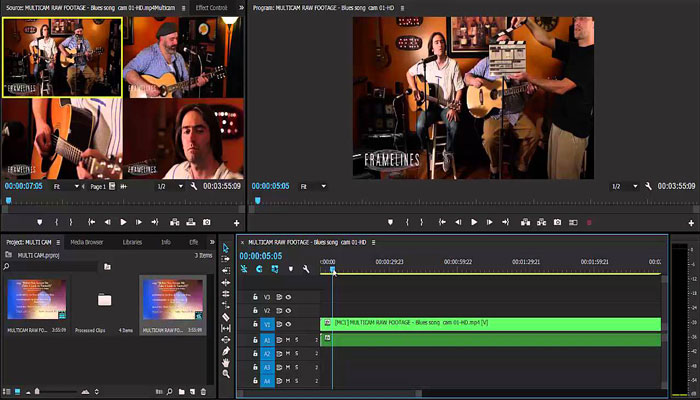Switch to Effect Controls tab

211,8
